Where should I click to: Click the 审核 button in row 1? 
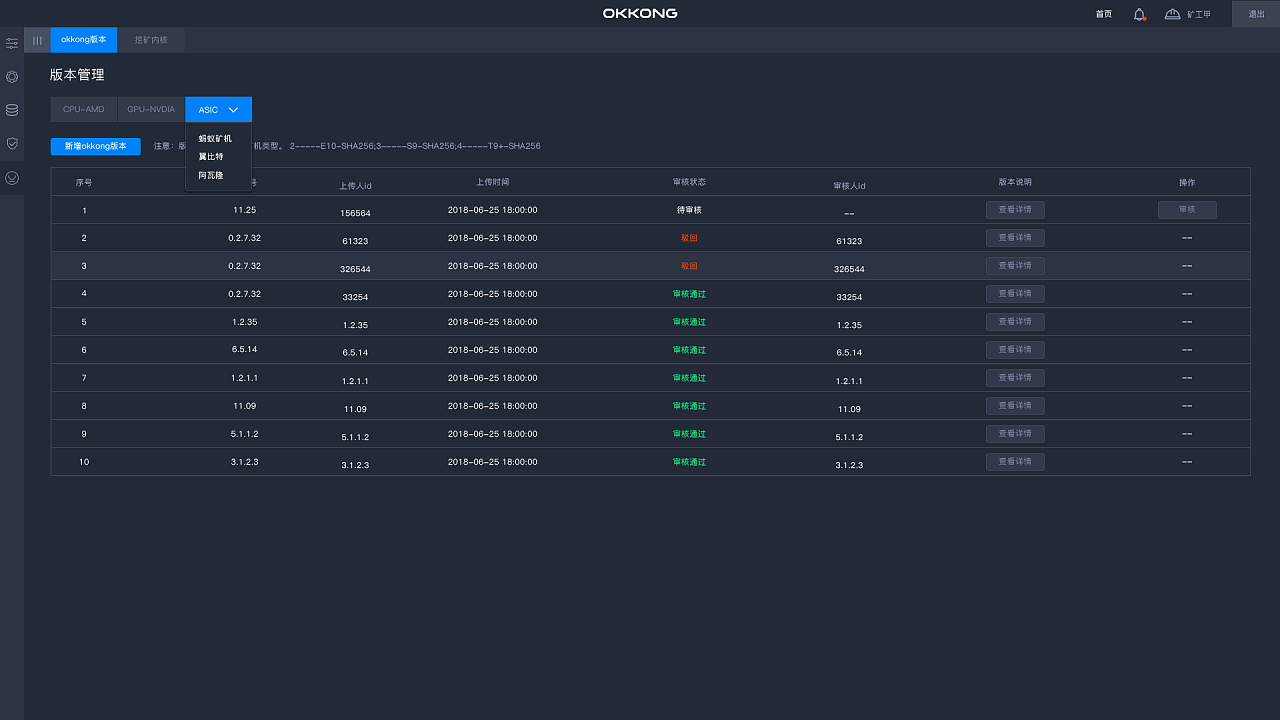click(x=1187, y=210)
